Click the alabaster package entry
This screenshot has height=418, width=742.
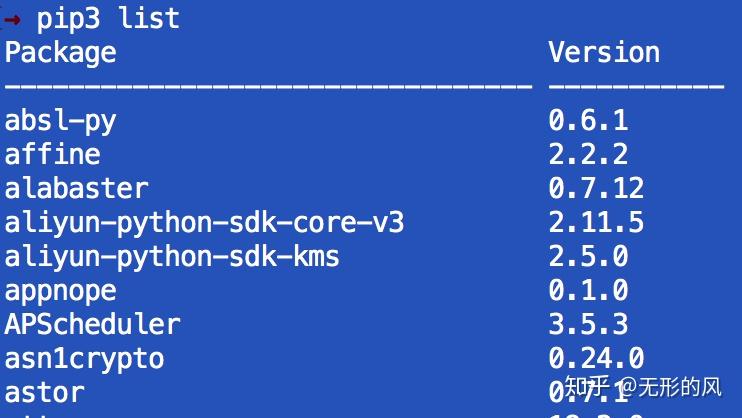point(77,188)
